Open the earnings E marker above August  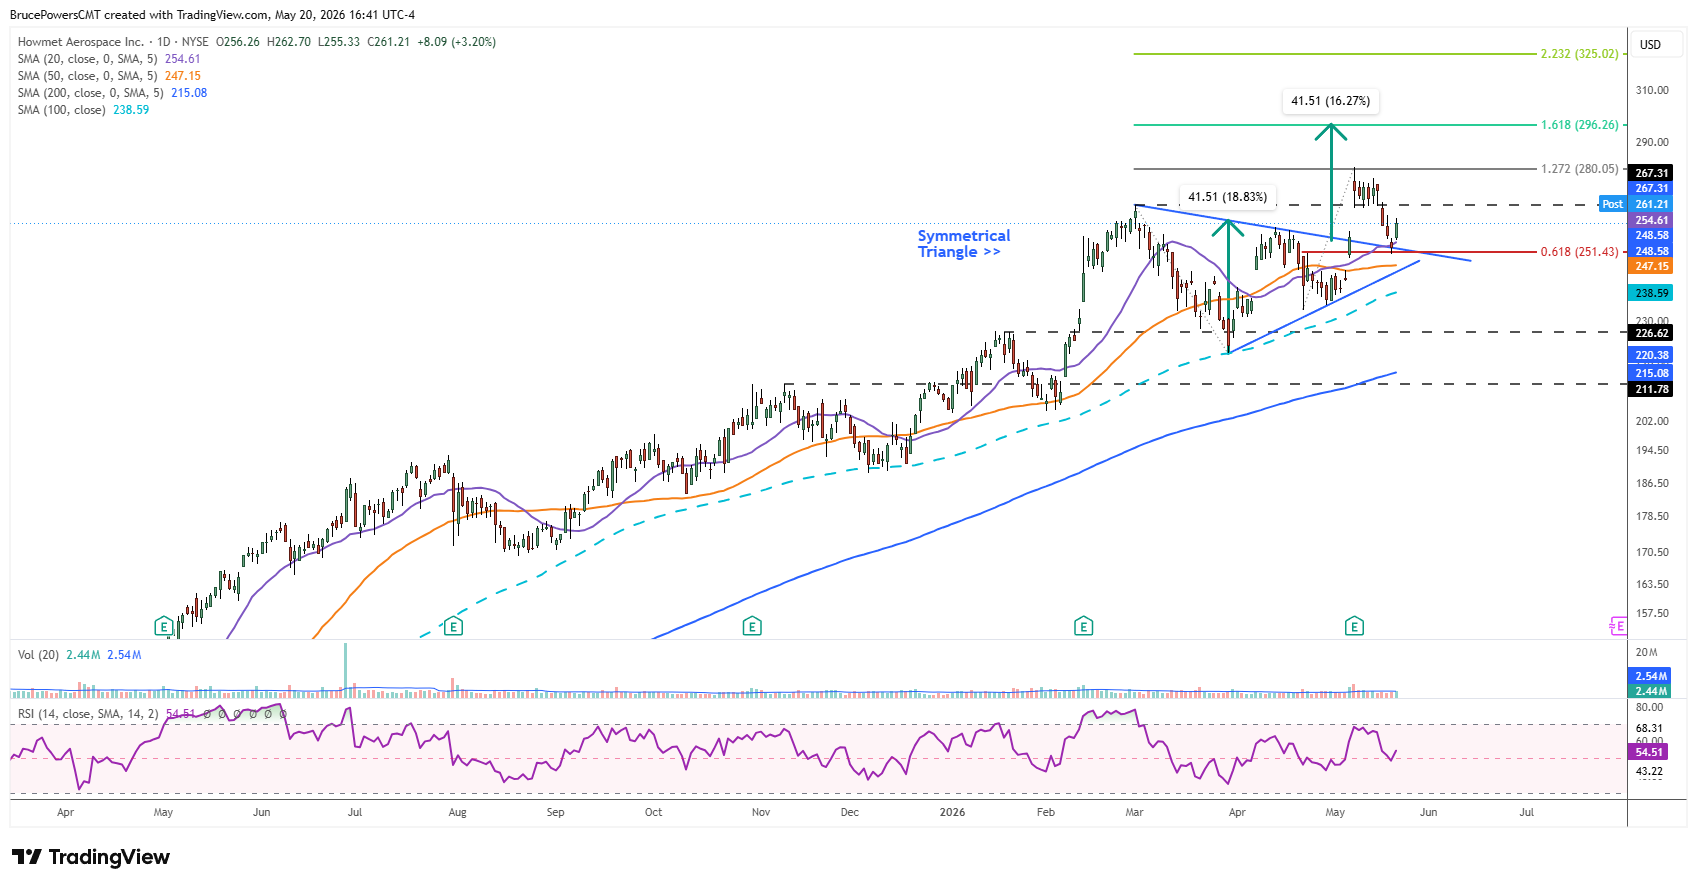[453, 627]
